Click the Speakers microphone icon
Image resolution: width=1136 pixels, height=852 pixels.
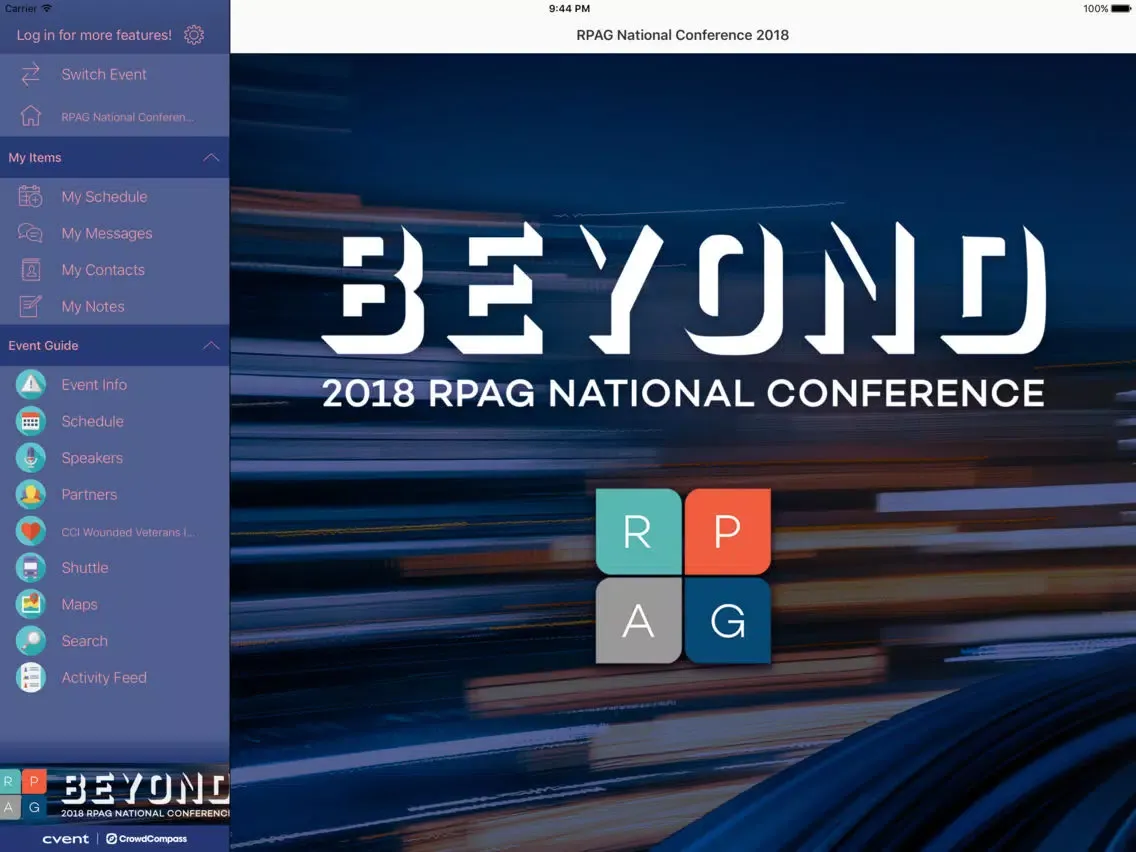(30, 458)
